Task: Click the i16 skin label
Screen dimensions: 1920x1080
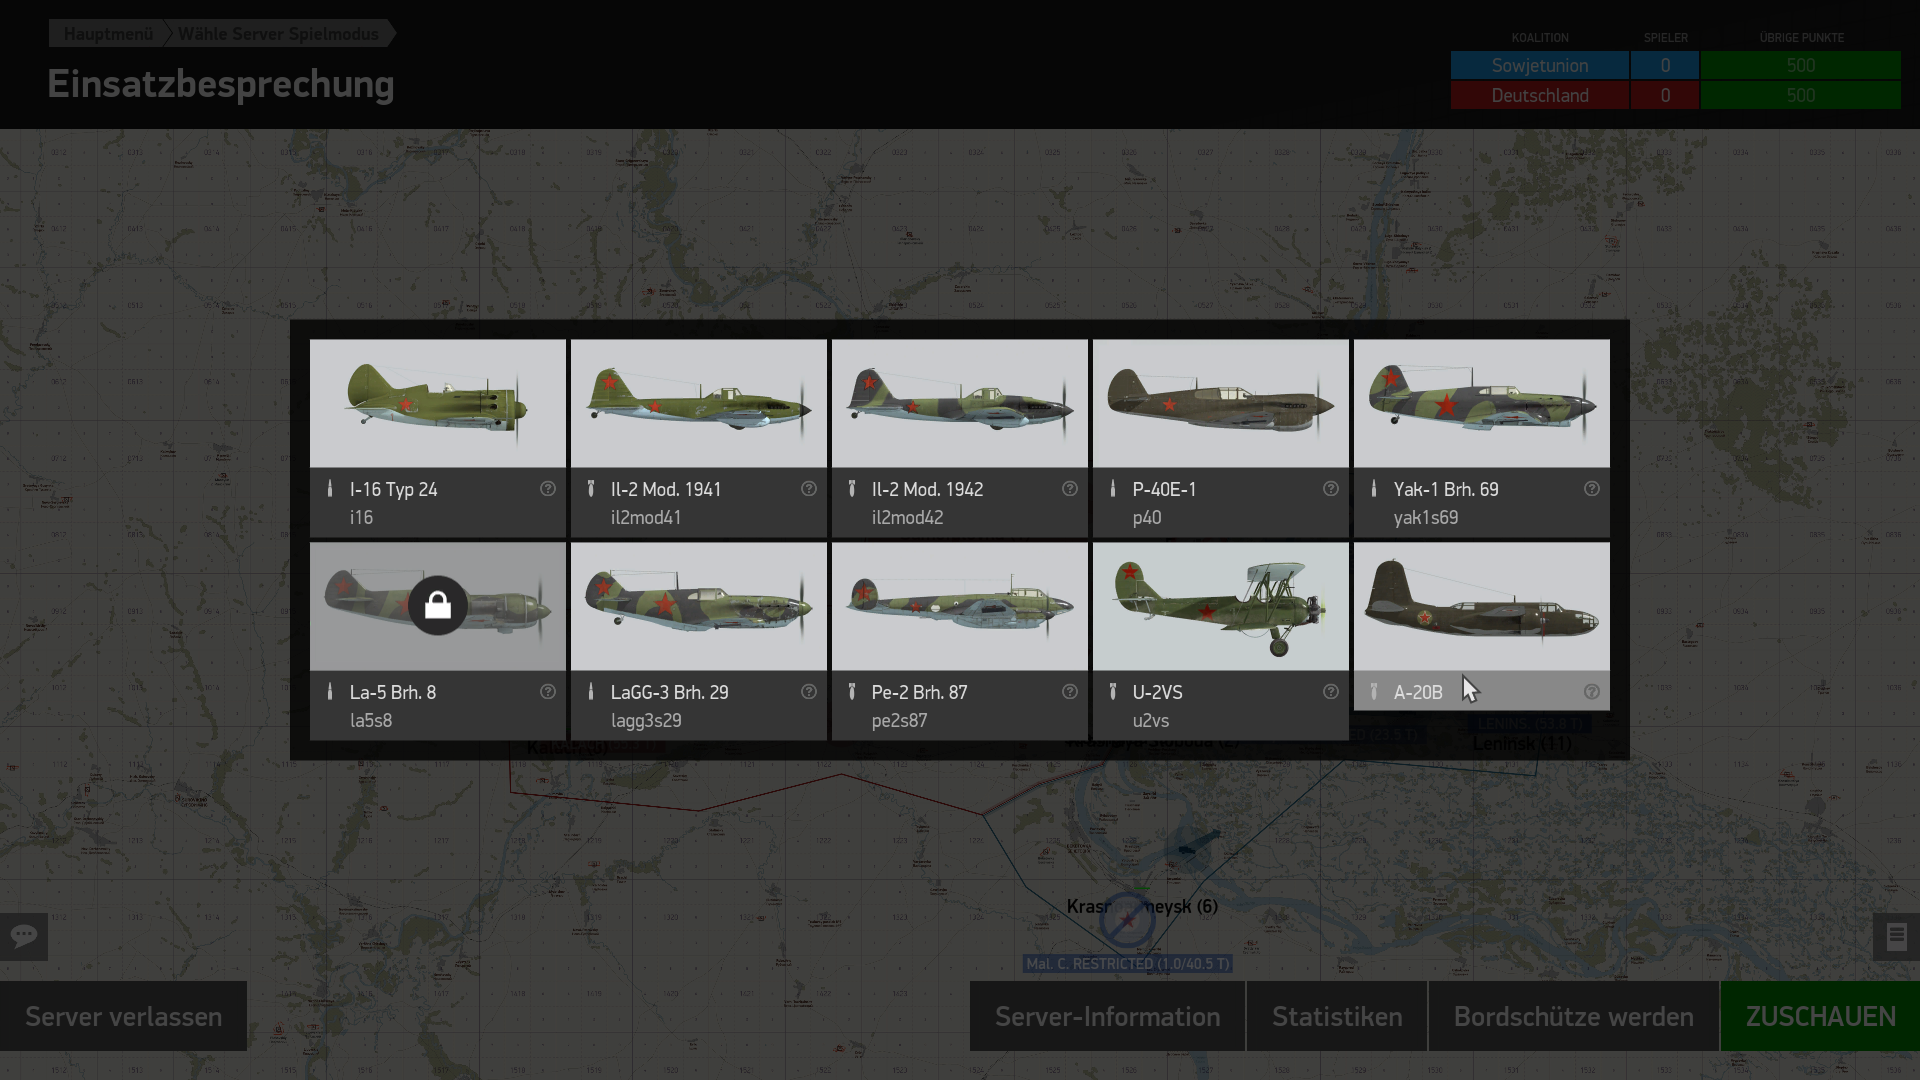Action: coord(361,518)
